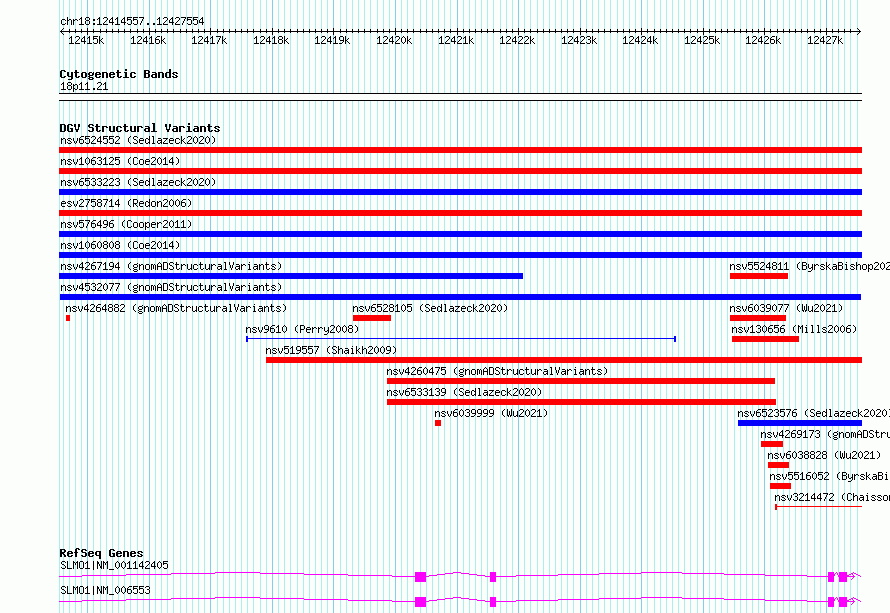Image resolution: width=890 pixels, height=613 pixels.
Task: Select the blue nsv4267194 variant bar
Action: 291,276
